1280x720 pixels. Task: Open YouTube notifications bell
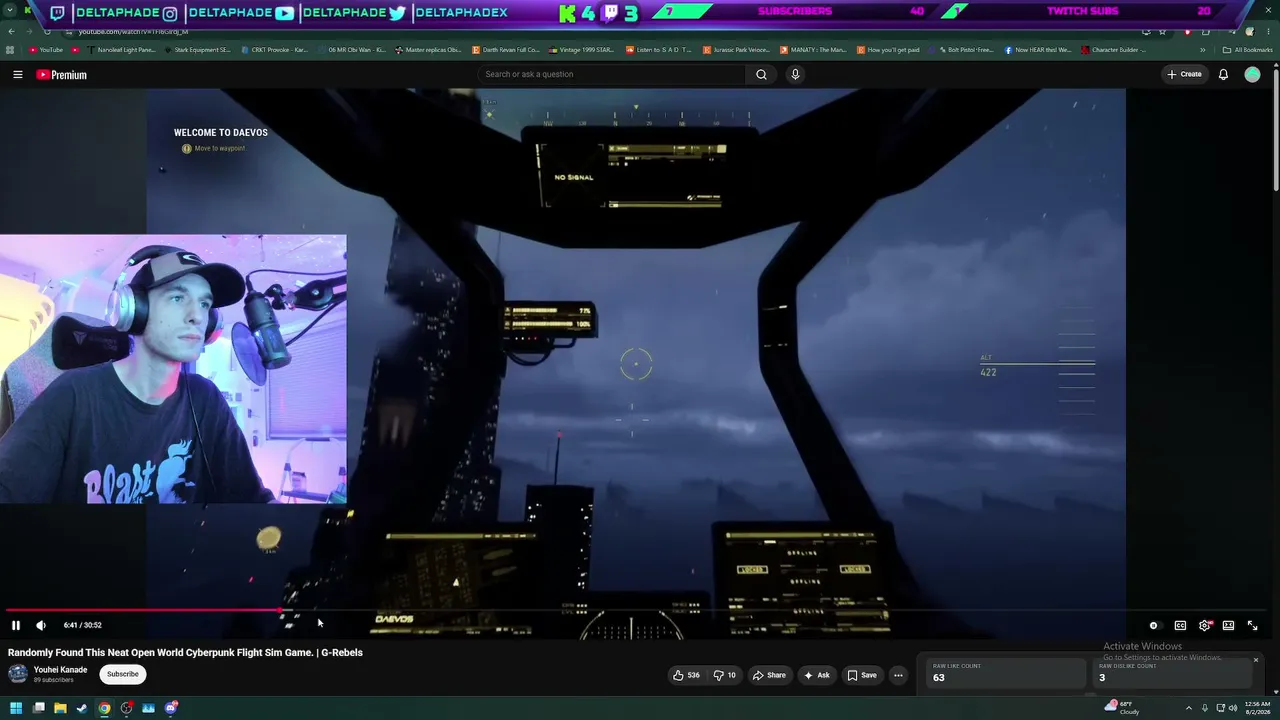coord(1223,74)
